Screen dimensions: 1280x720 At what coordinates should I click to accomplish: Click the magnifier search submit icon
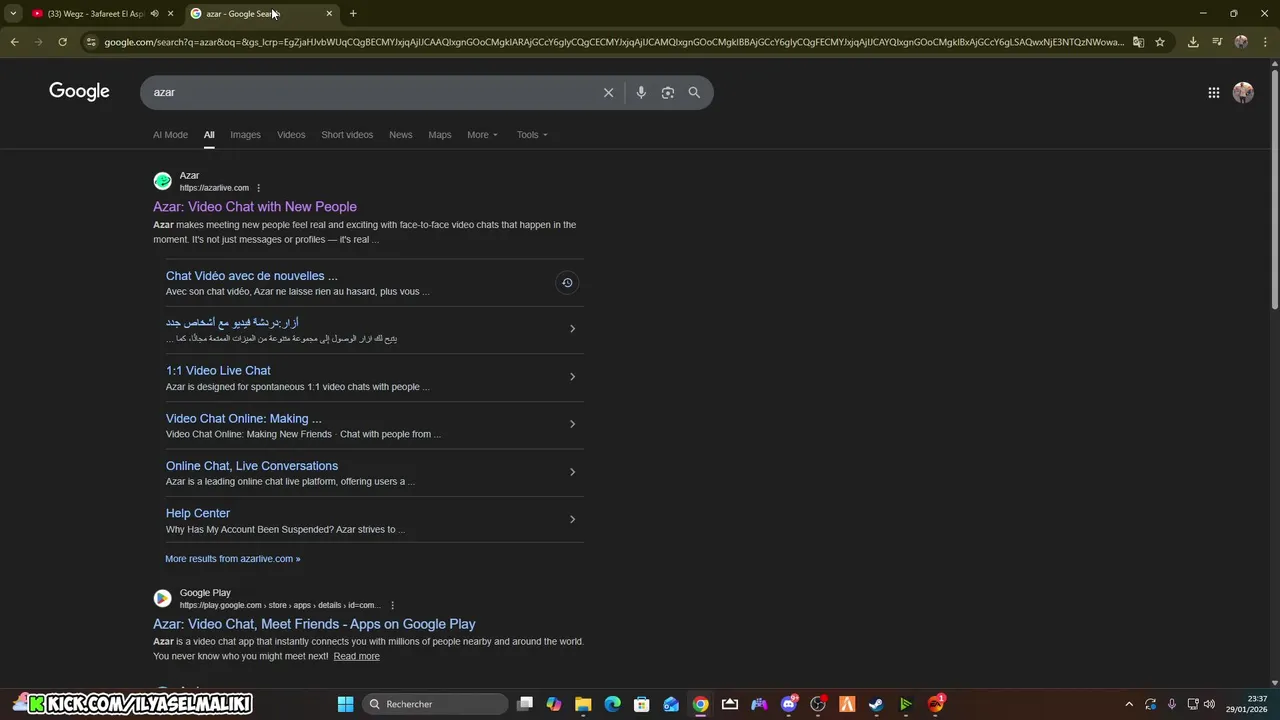click(694, 92)
